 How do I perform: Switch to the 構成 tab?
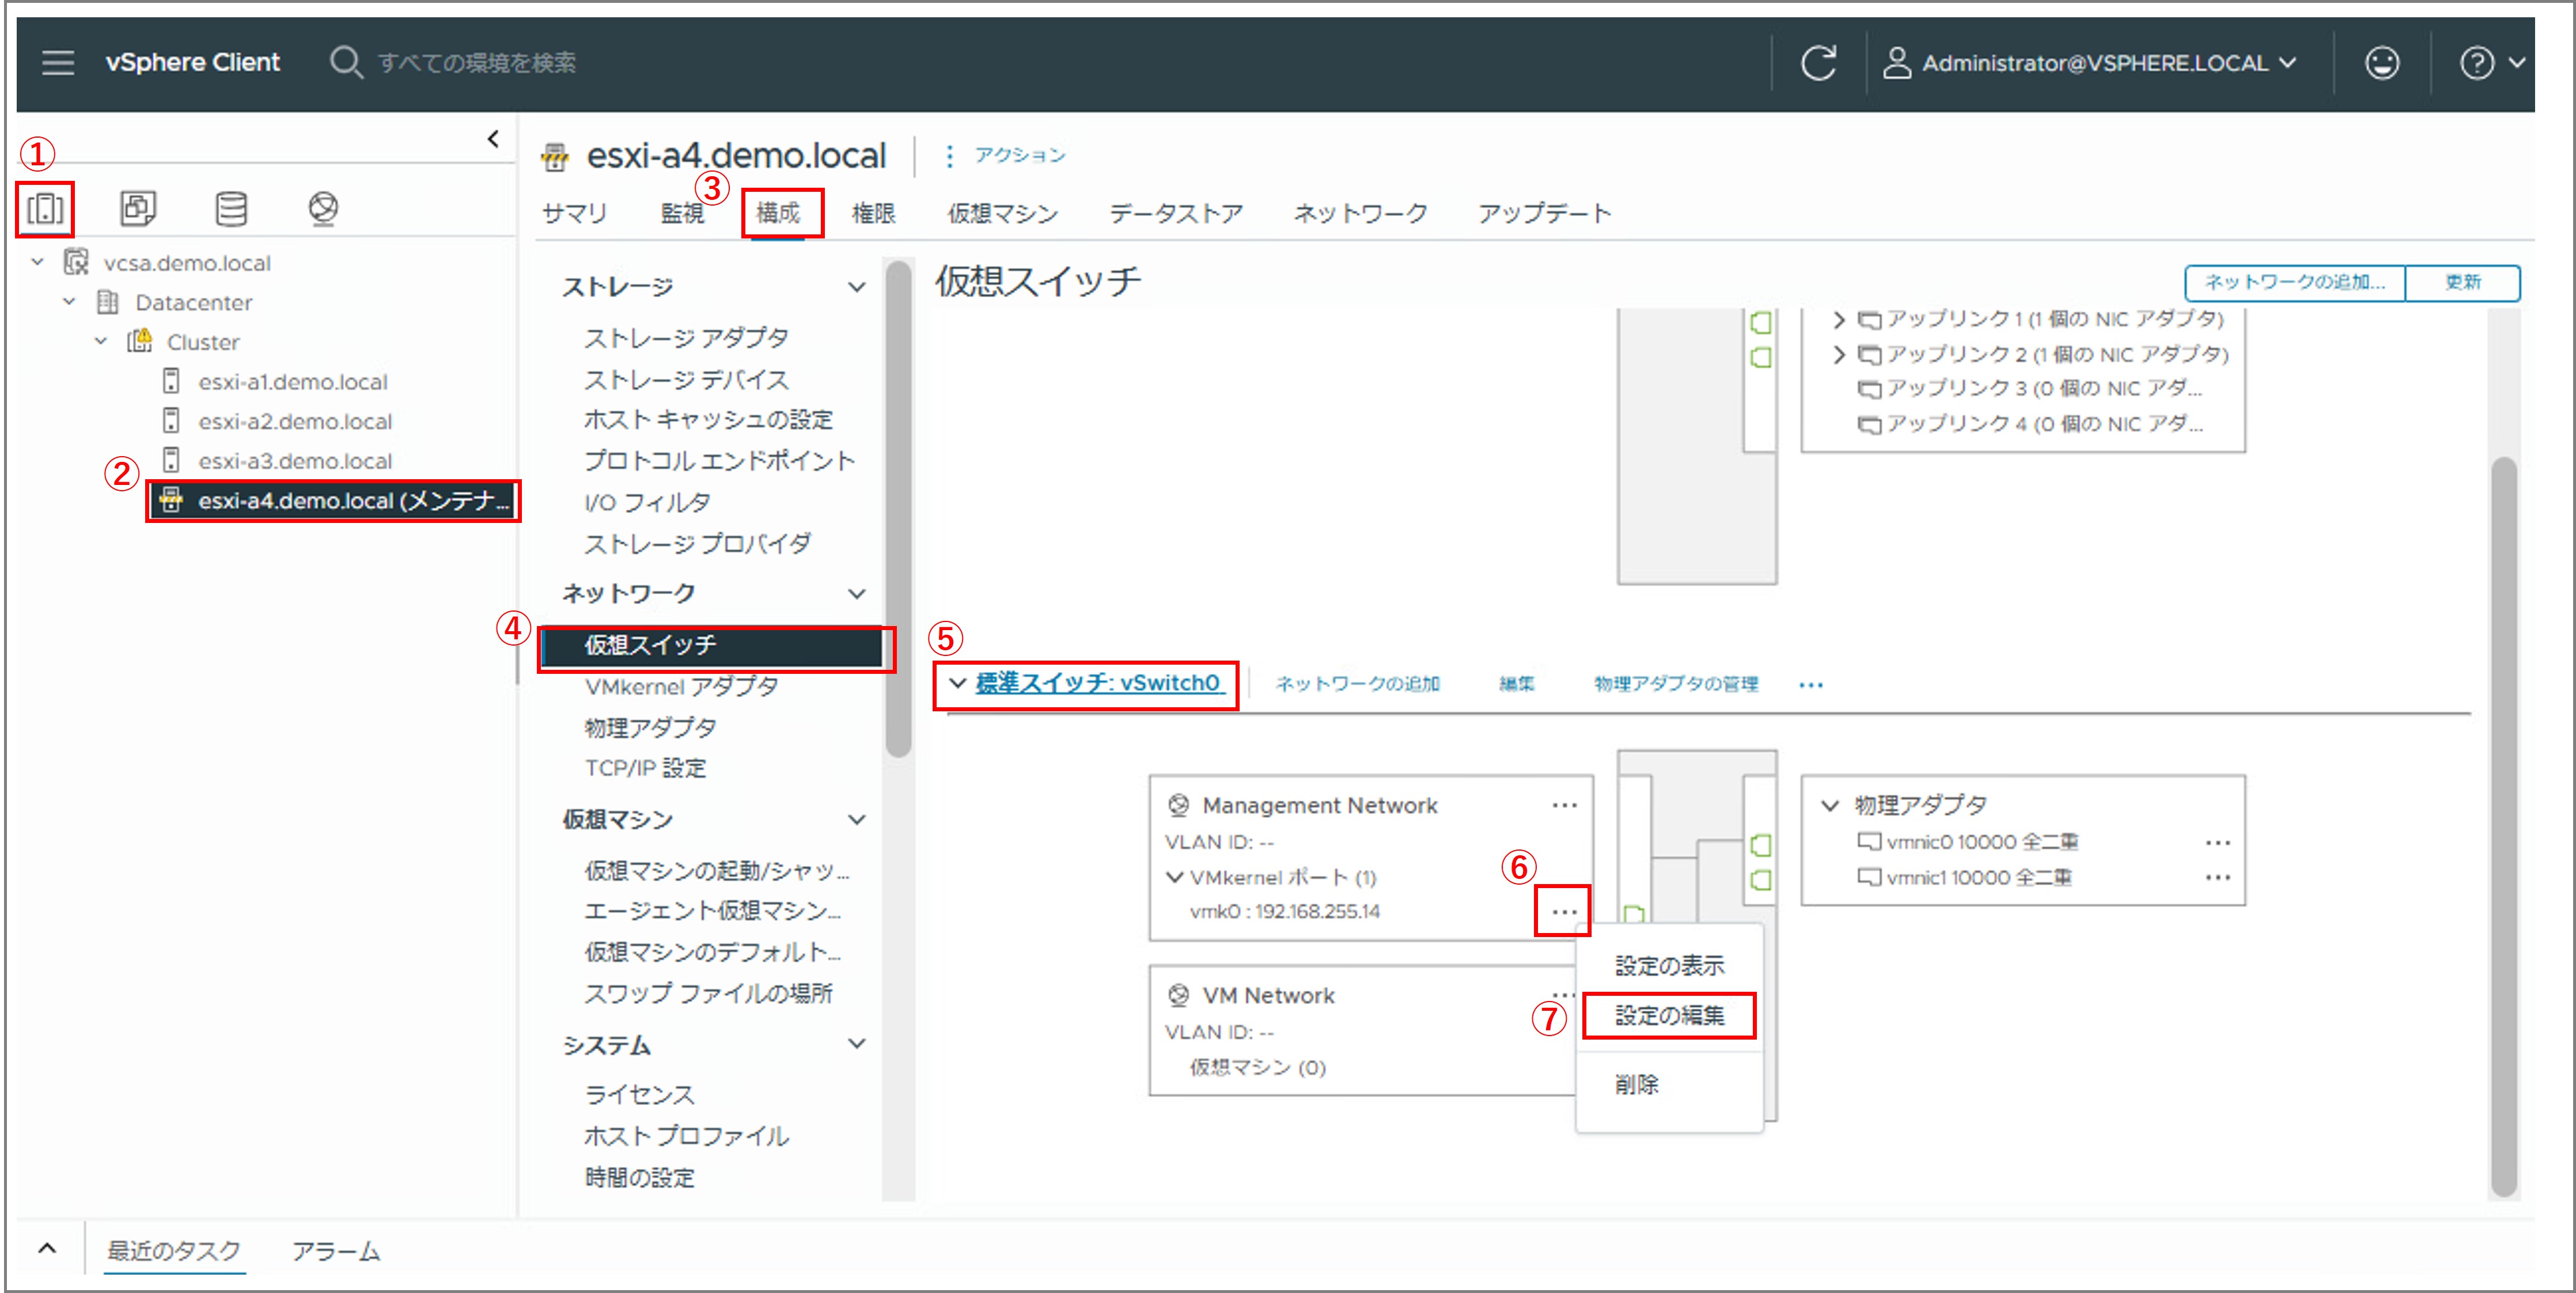point(778,213)
